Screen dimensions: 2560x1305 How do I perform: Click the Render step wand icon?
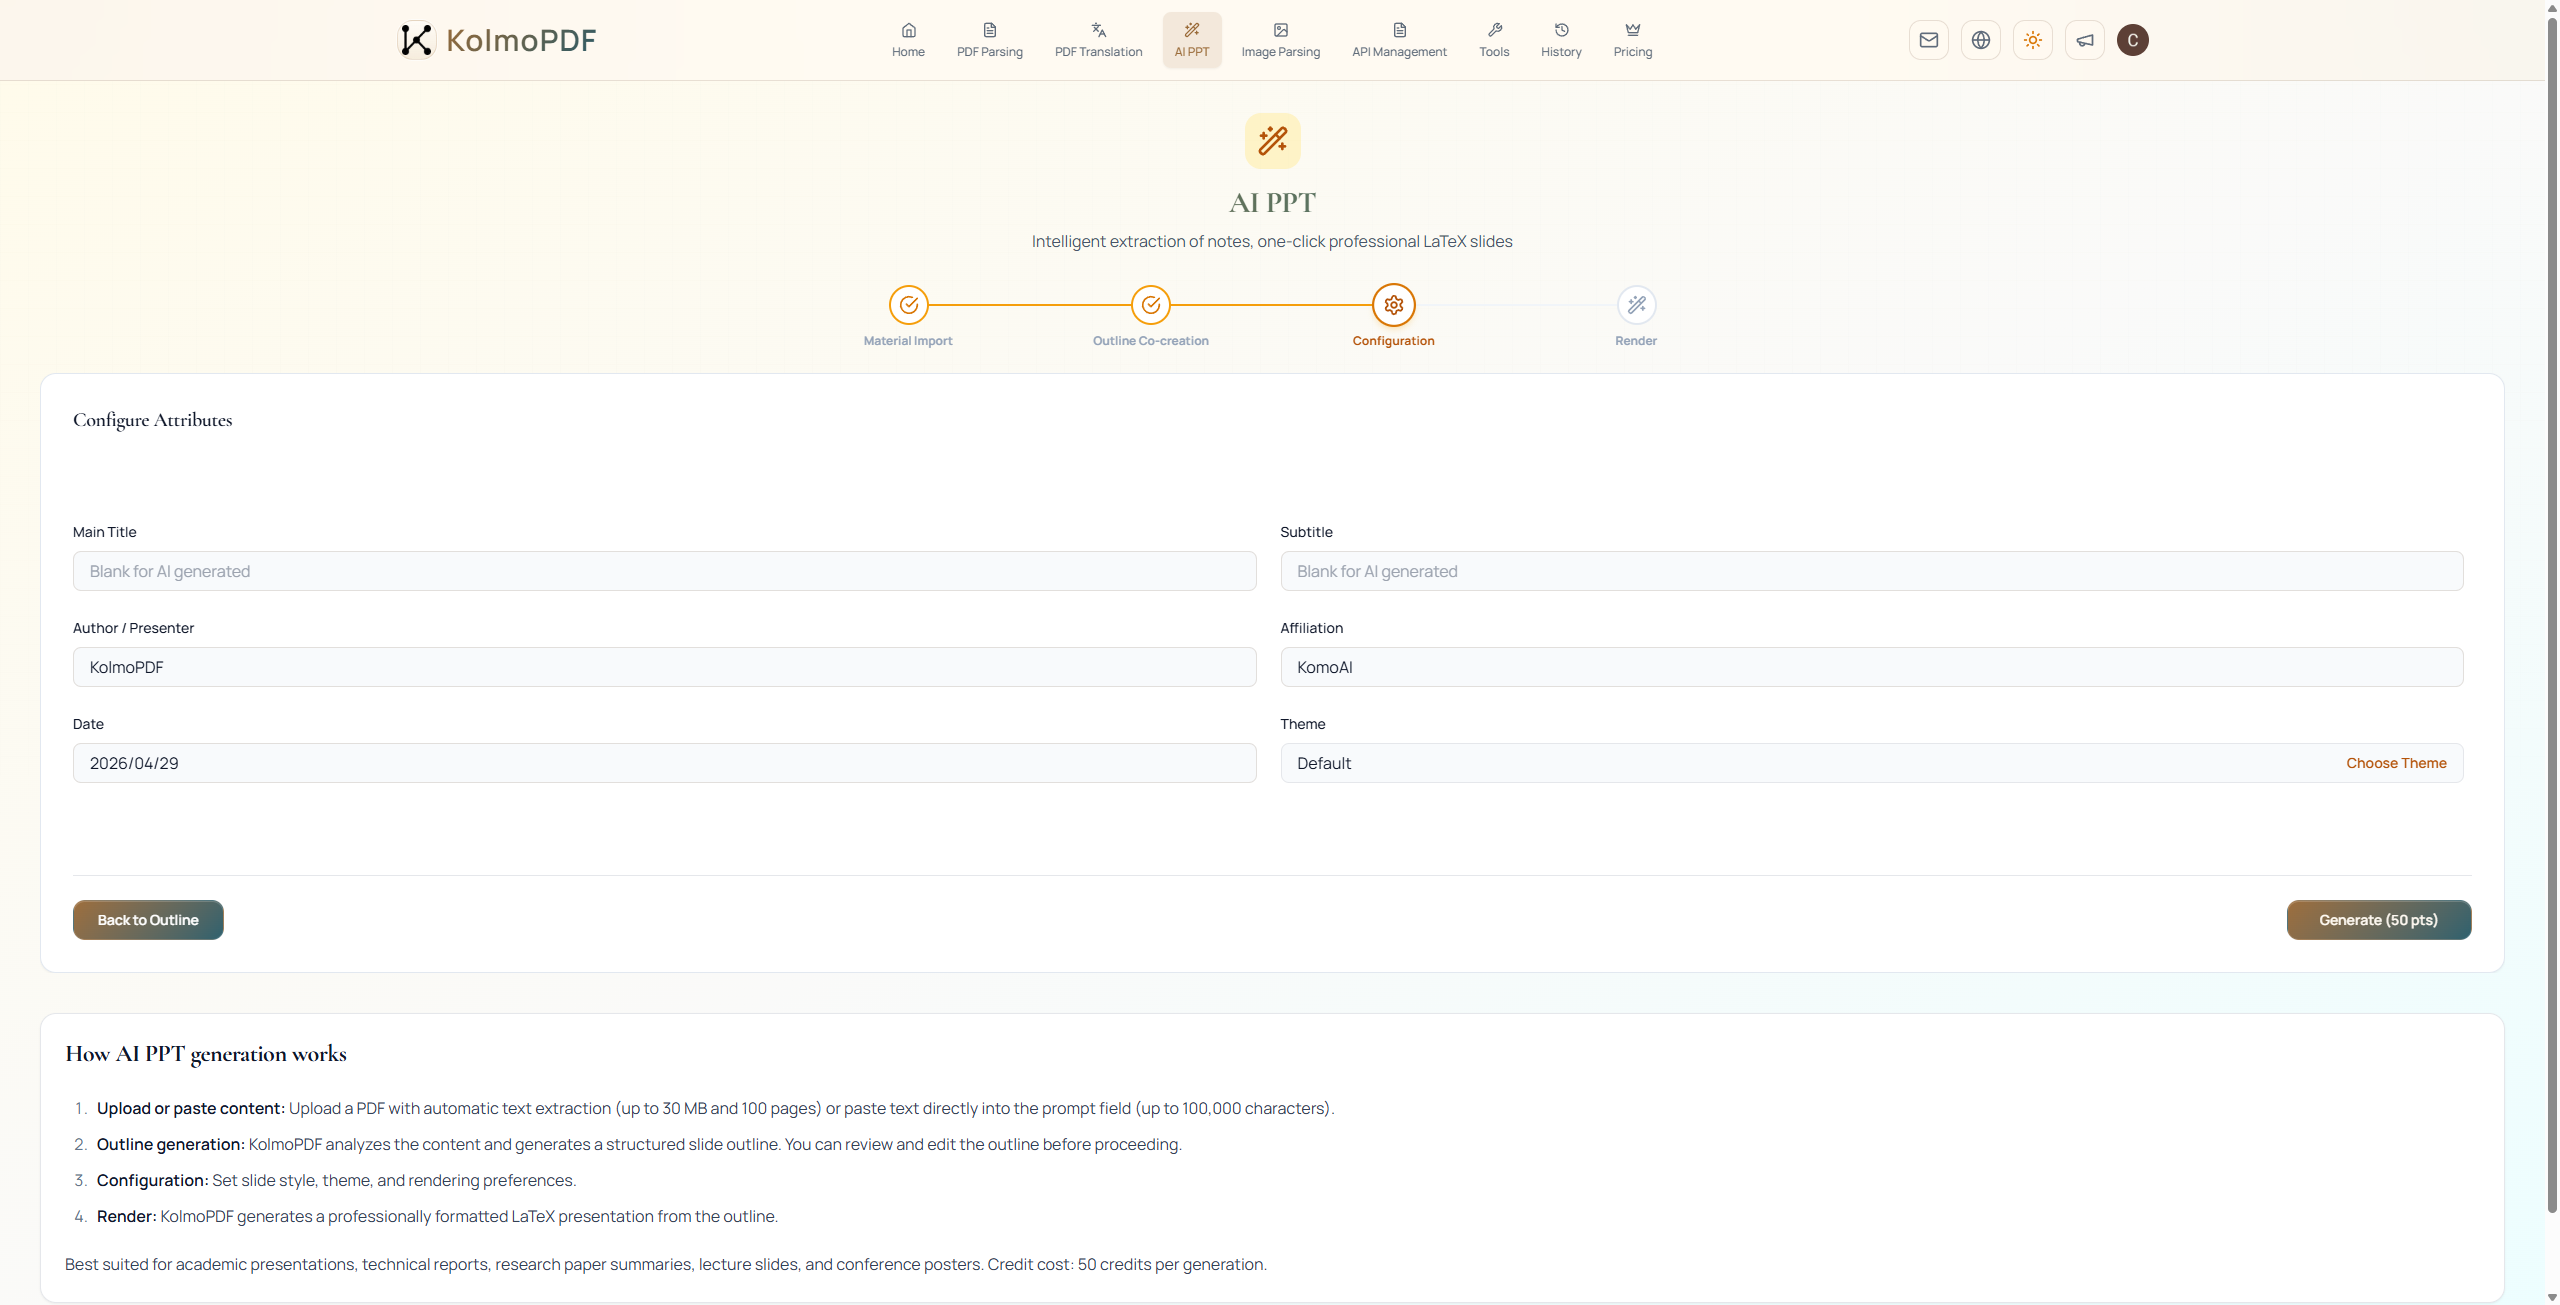[1636, 305]
